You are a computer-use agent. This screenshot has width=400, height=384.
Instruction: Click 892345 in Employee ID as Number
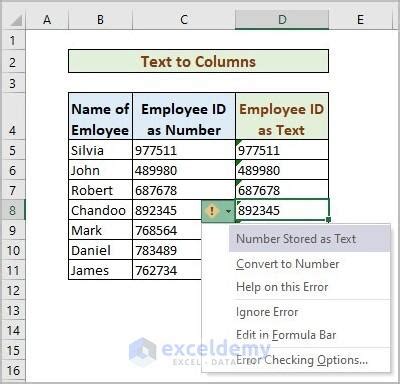click(167, 210)
